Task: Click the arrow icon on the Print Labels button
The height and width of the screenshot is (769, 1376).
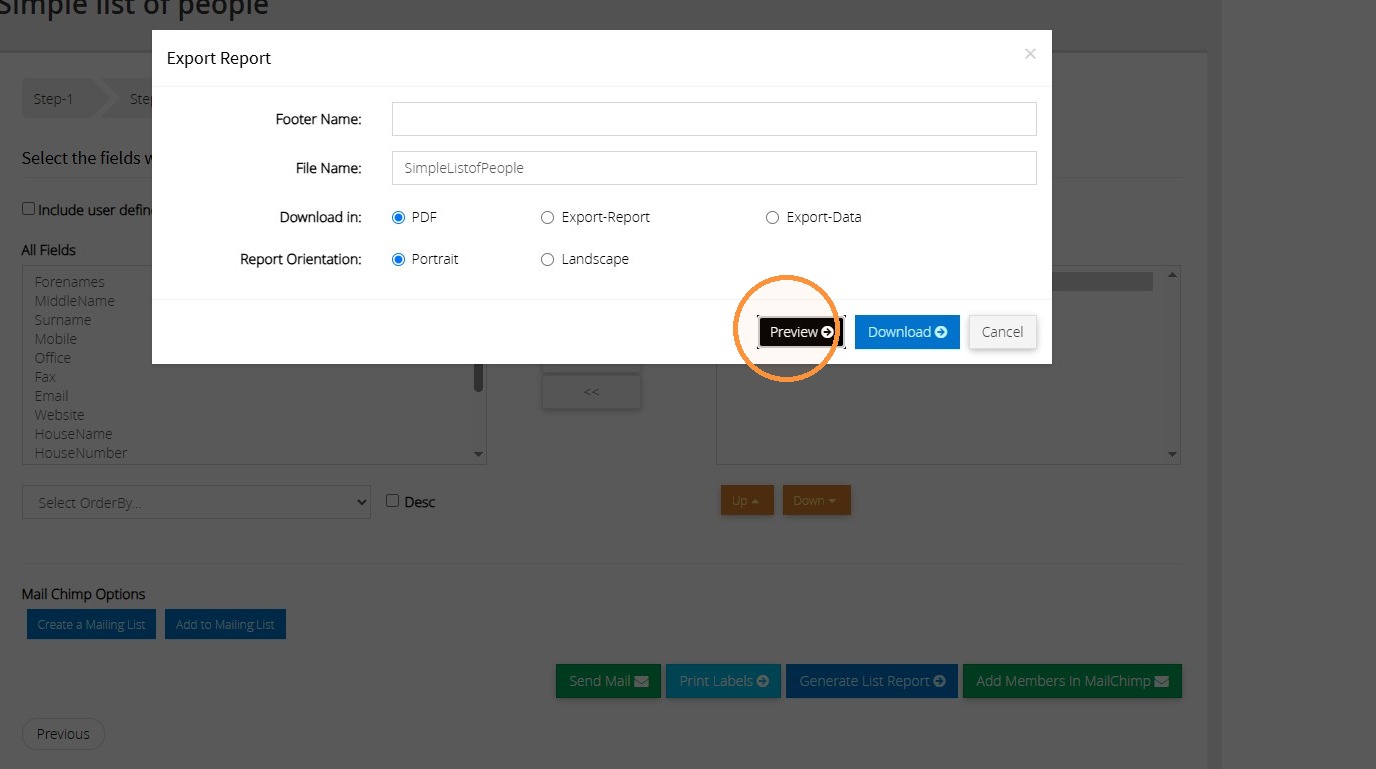Action: click(762, 681)
